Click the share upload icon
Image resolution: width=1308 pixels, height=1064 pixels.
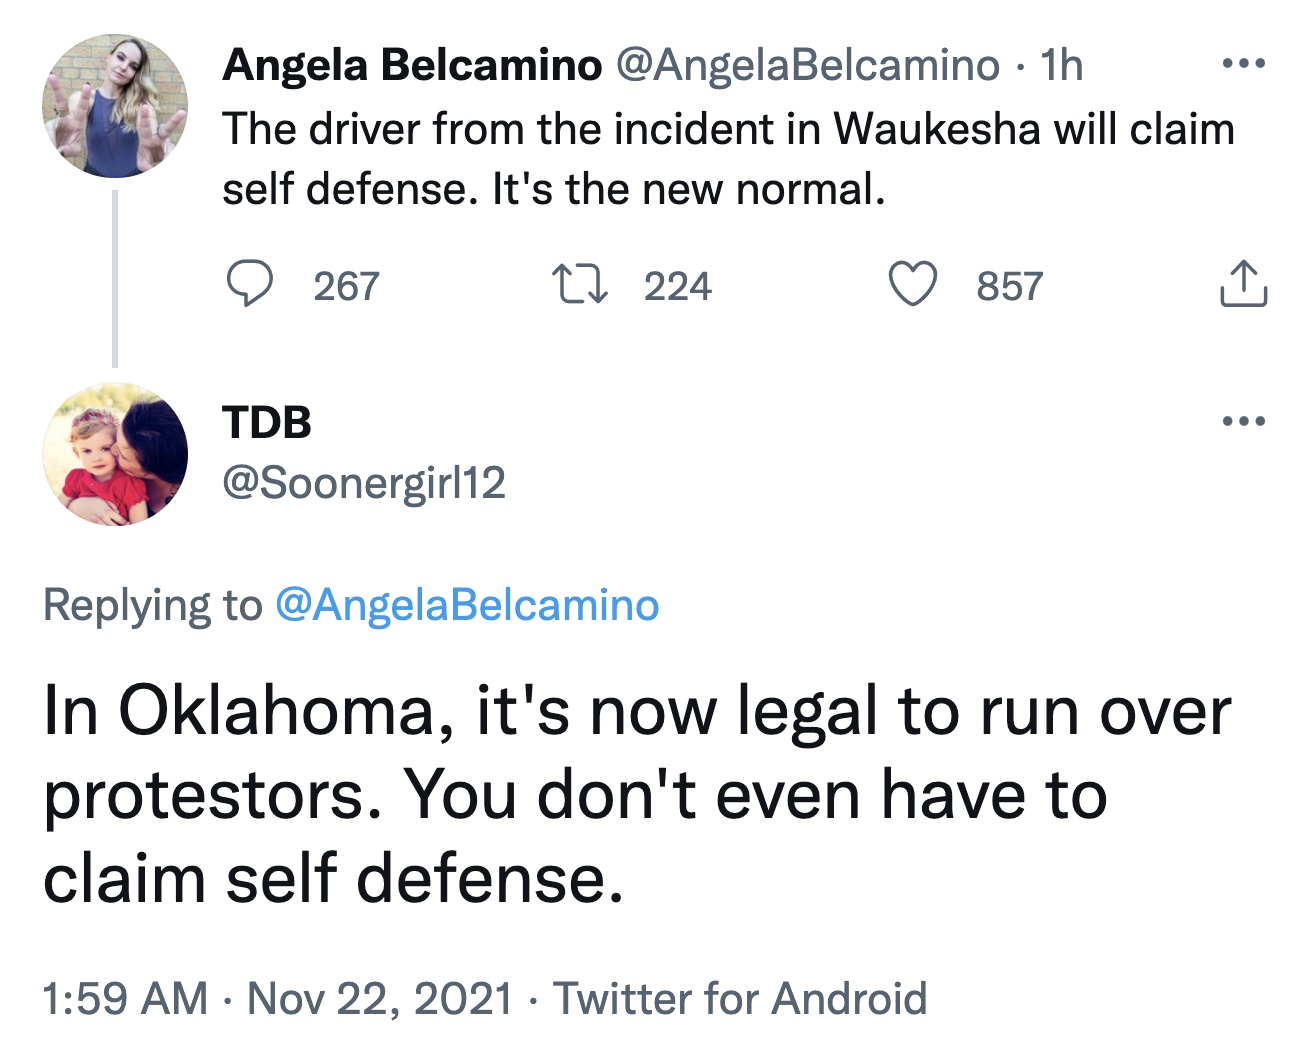pyautogui.click(x=1243, y=285)
